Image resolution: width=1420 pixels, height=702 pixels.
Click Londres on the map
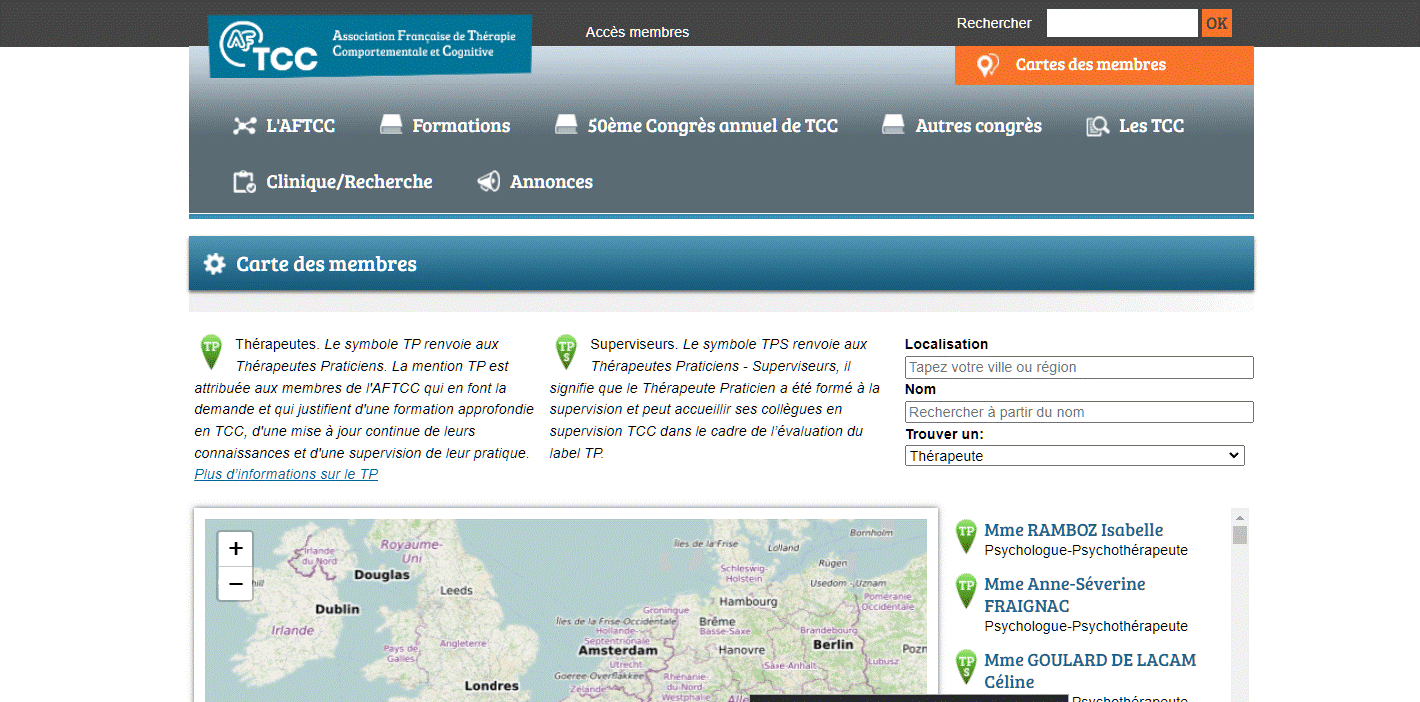coord(492,686)
